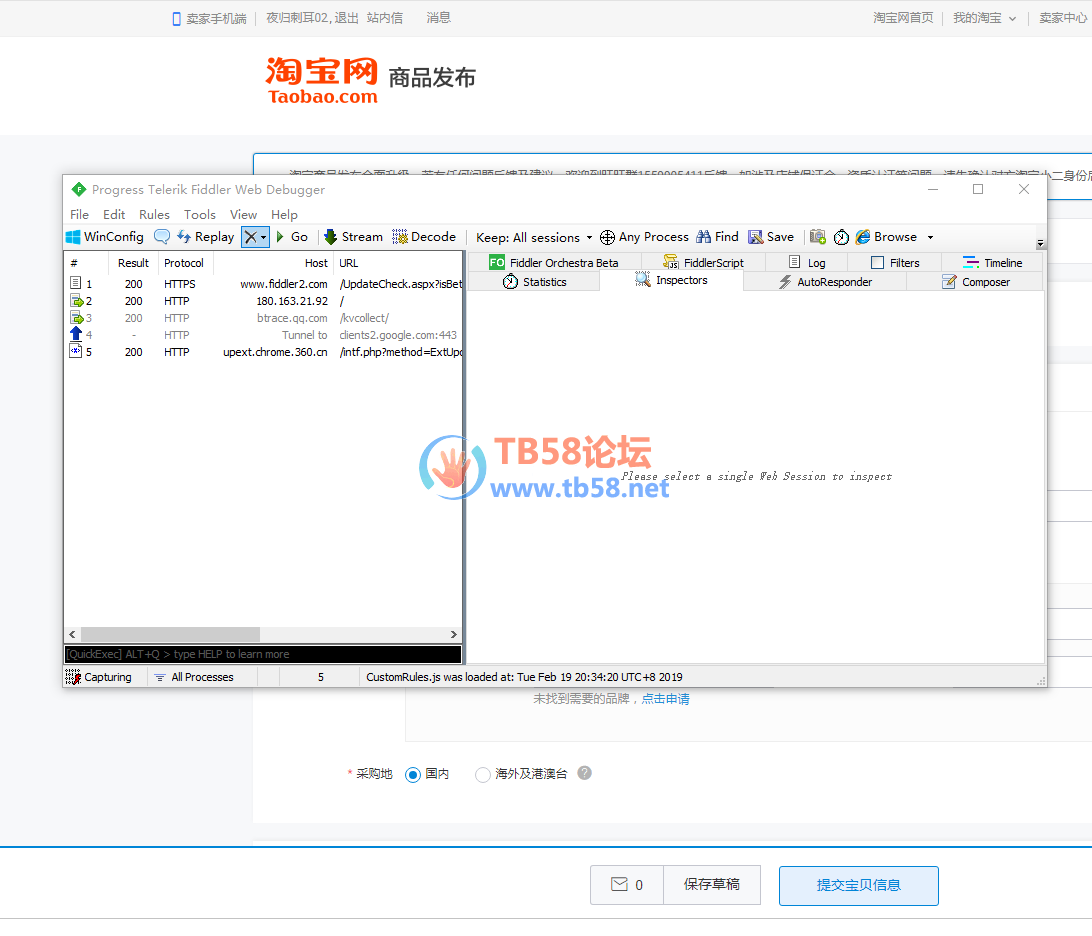This screenshot has height=936, width=1092.
Task: Open the Composer tab
Action: click(x=975, y=282)
